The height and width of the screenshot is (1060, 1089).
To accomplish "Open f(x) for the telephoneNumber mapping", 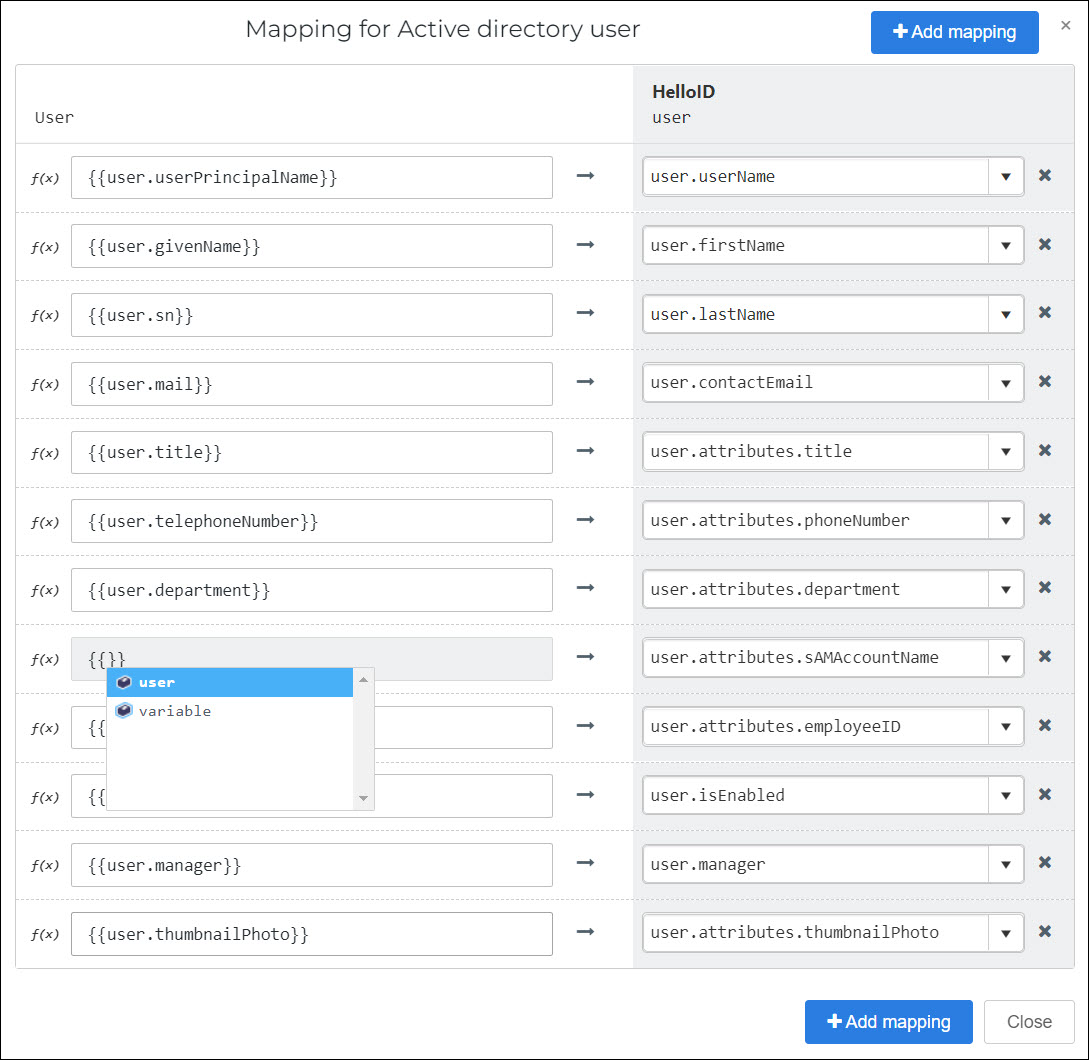I will pos(45,522).
